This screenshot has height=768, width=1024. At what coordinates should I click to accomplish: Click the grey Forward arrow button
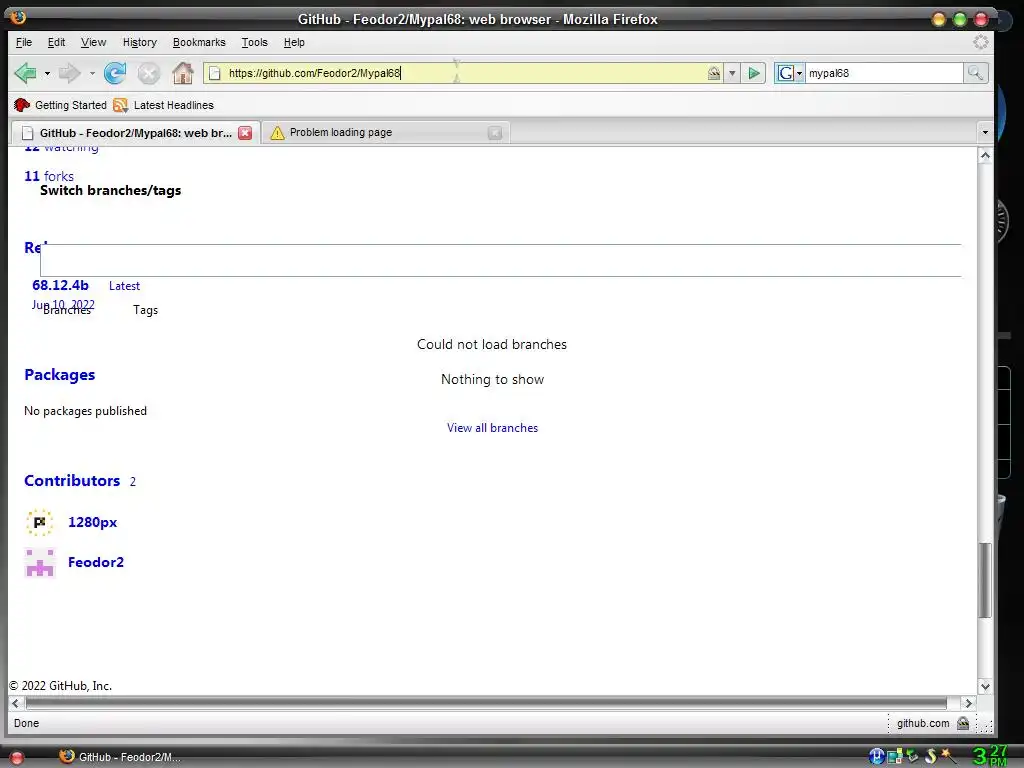[69, 73]
